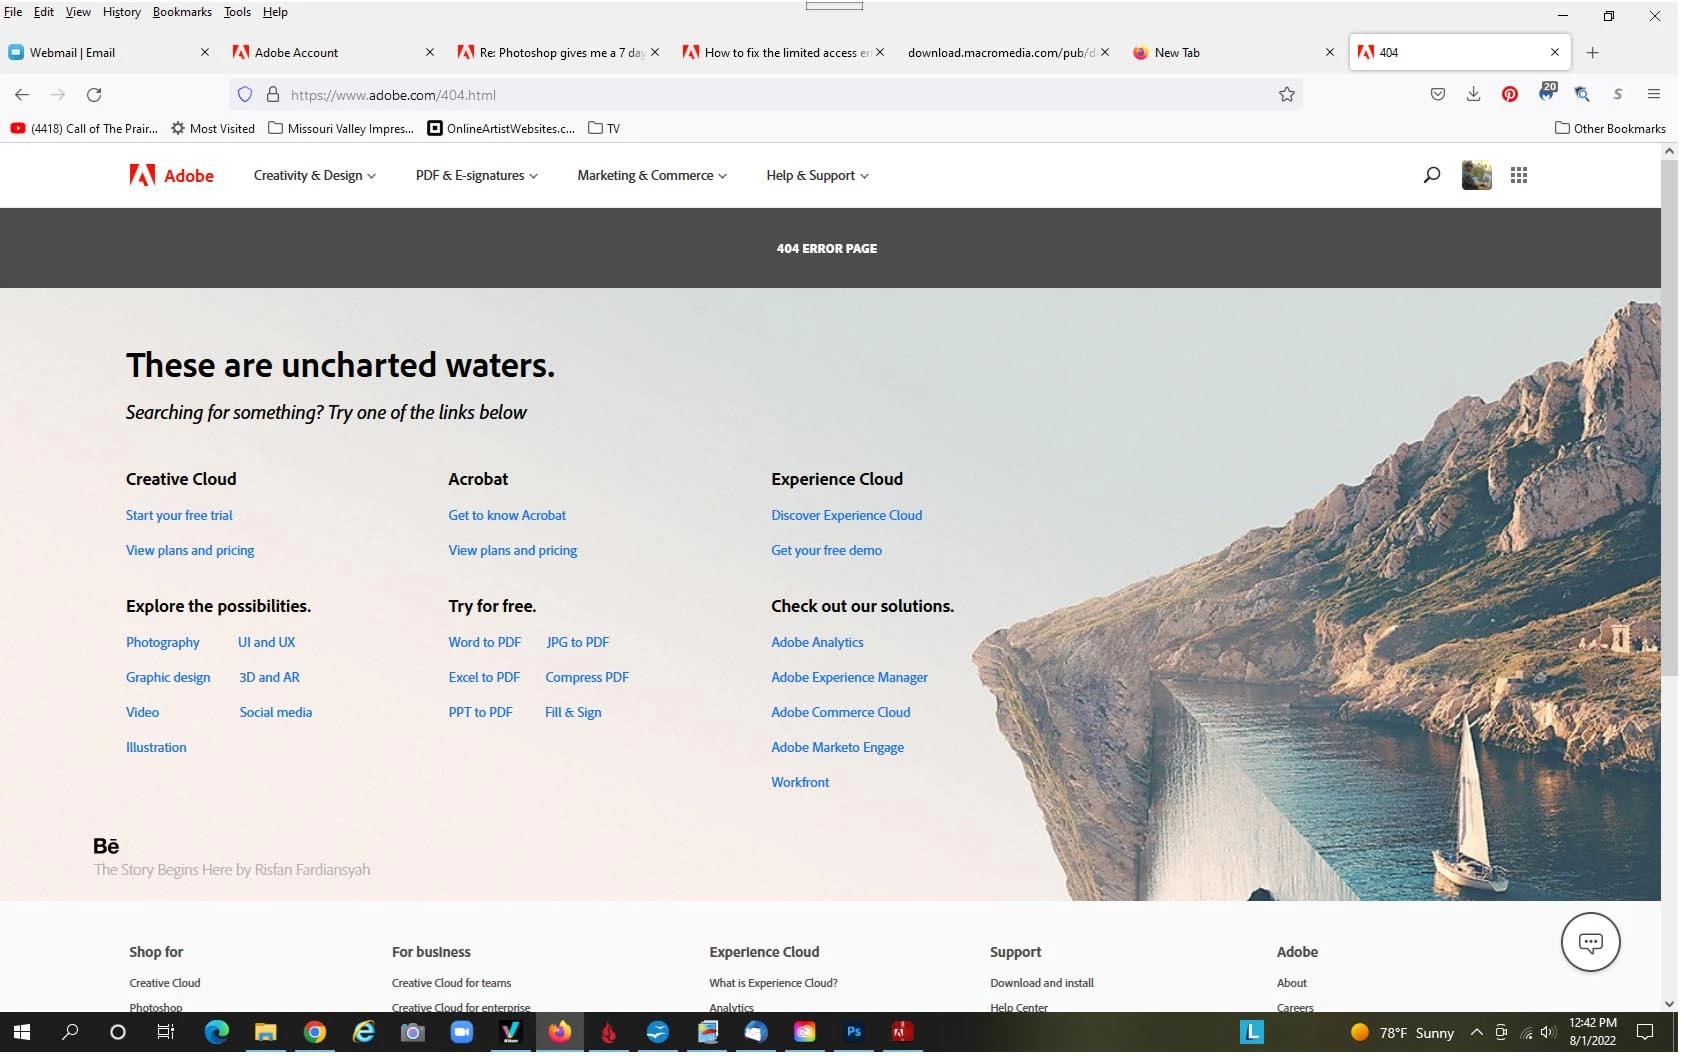Image resolution: width=1681 pixels, height=1056 pixels.
Task: Open the Fill & Sign link
Action: (x=573, y=713)
